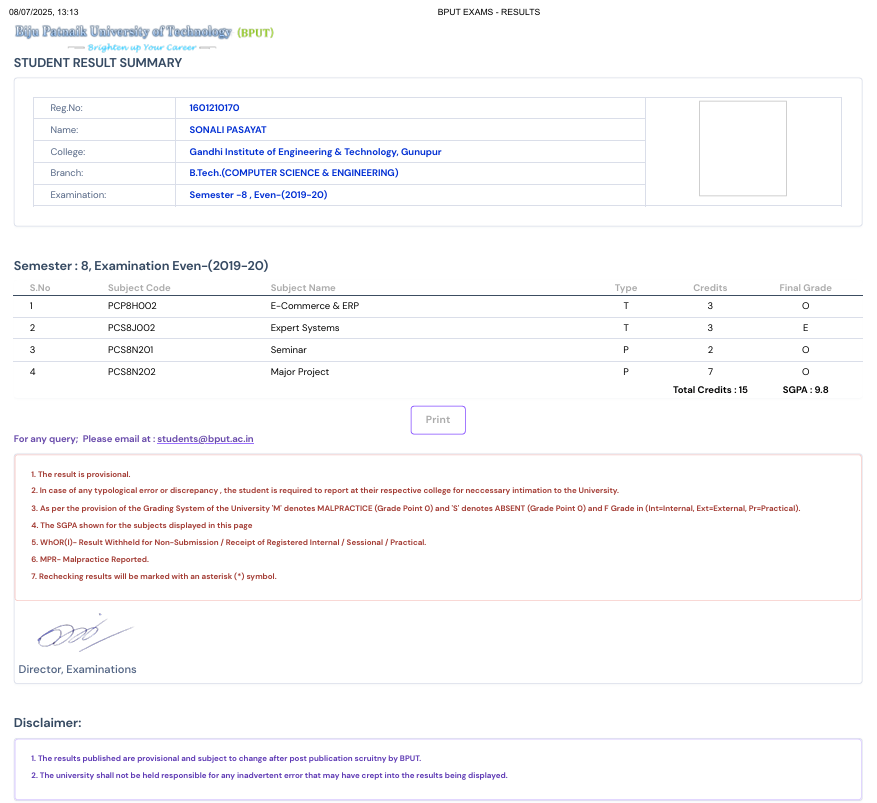Image resolution: width=877 pixels, height=803 pixels.
Task: Click subject name Major Project
Action: tap(300, 372)
